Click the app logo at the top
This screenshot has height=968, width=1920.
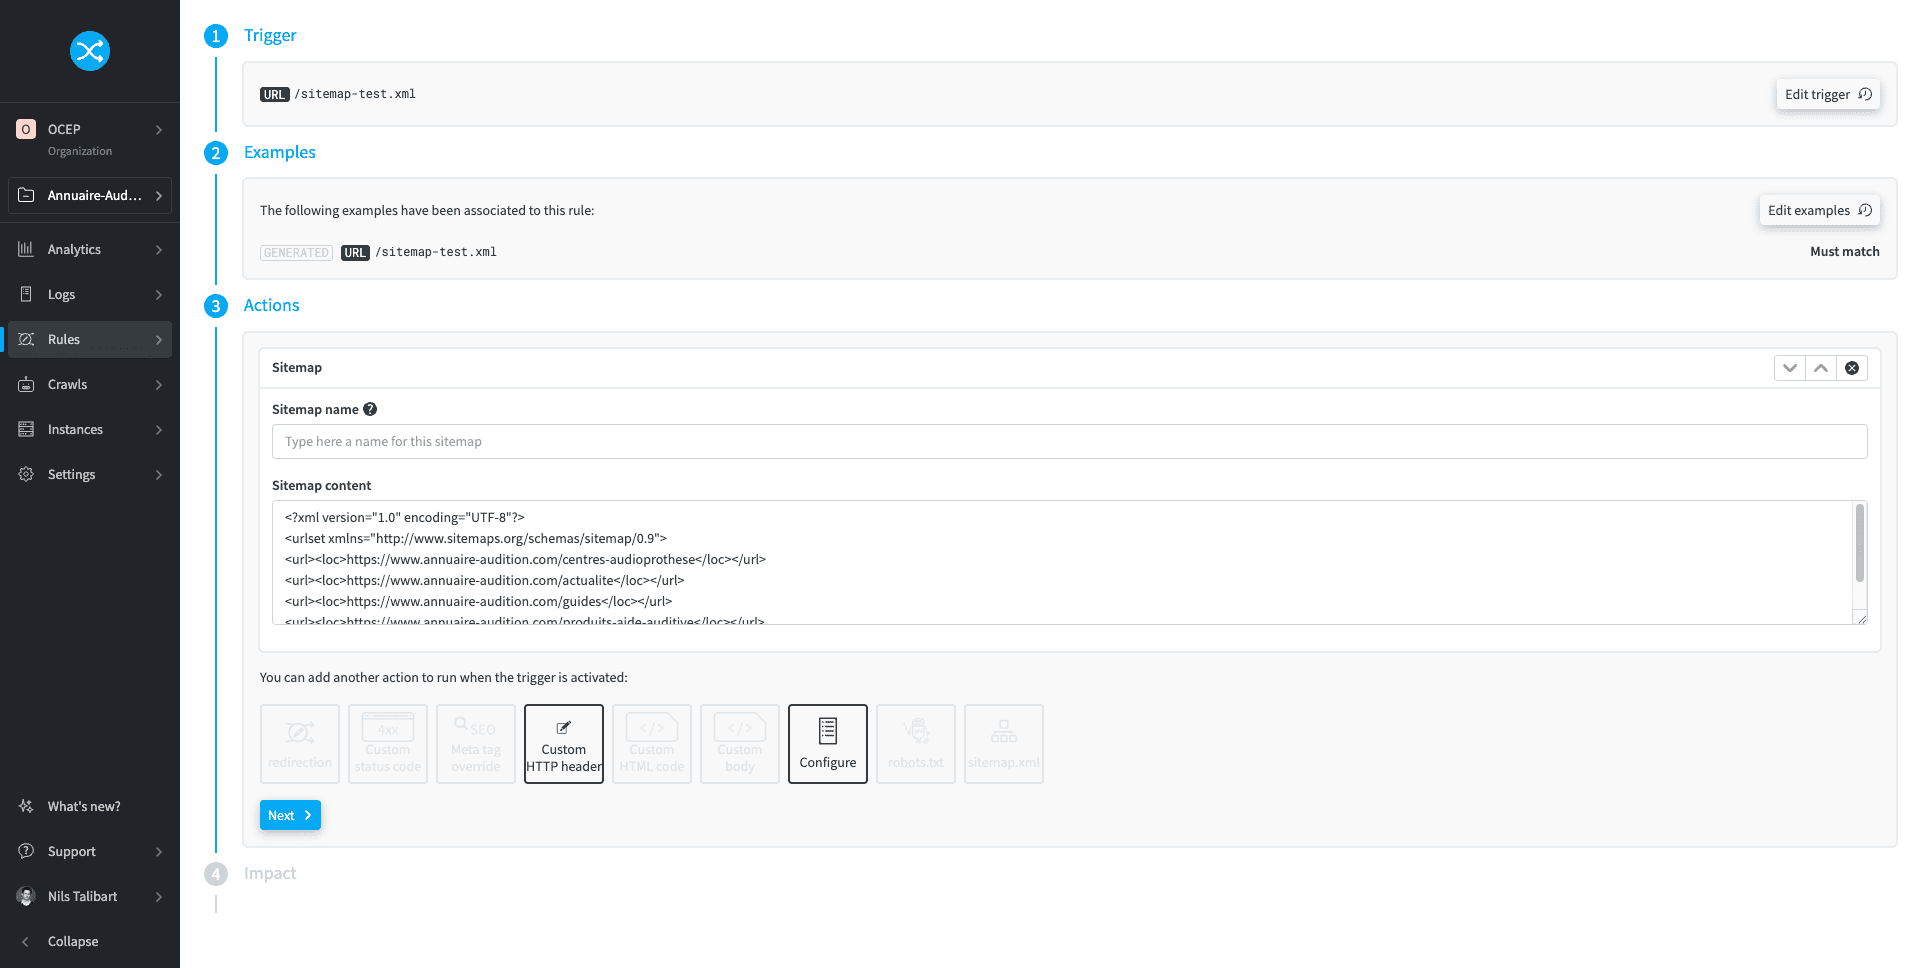coord(90,51)
